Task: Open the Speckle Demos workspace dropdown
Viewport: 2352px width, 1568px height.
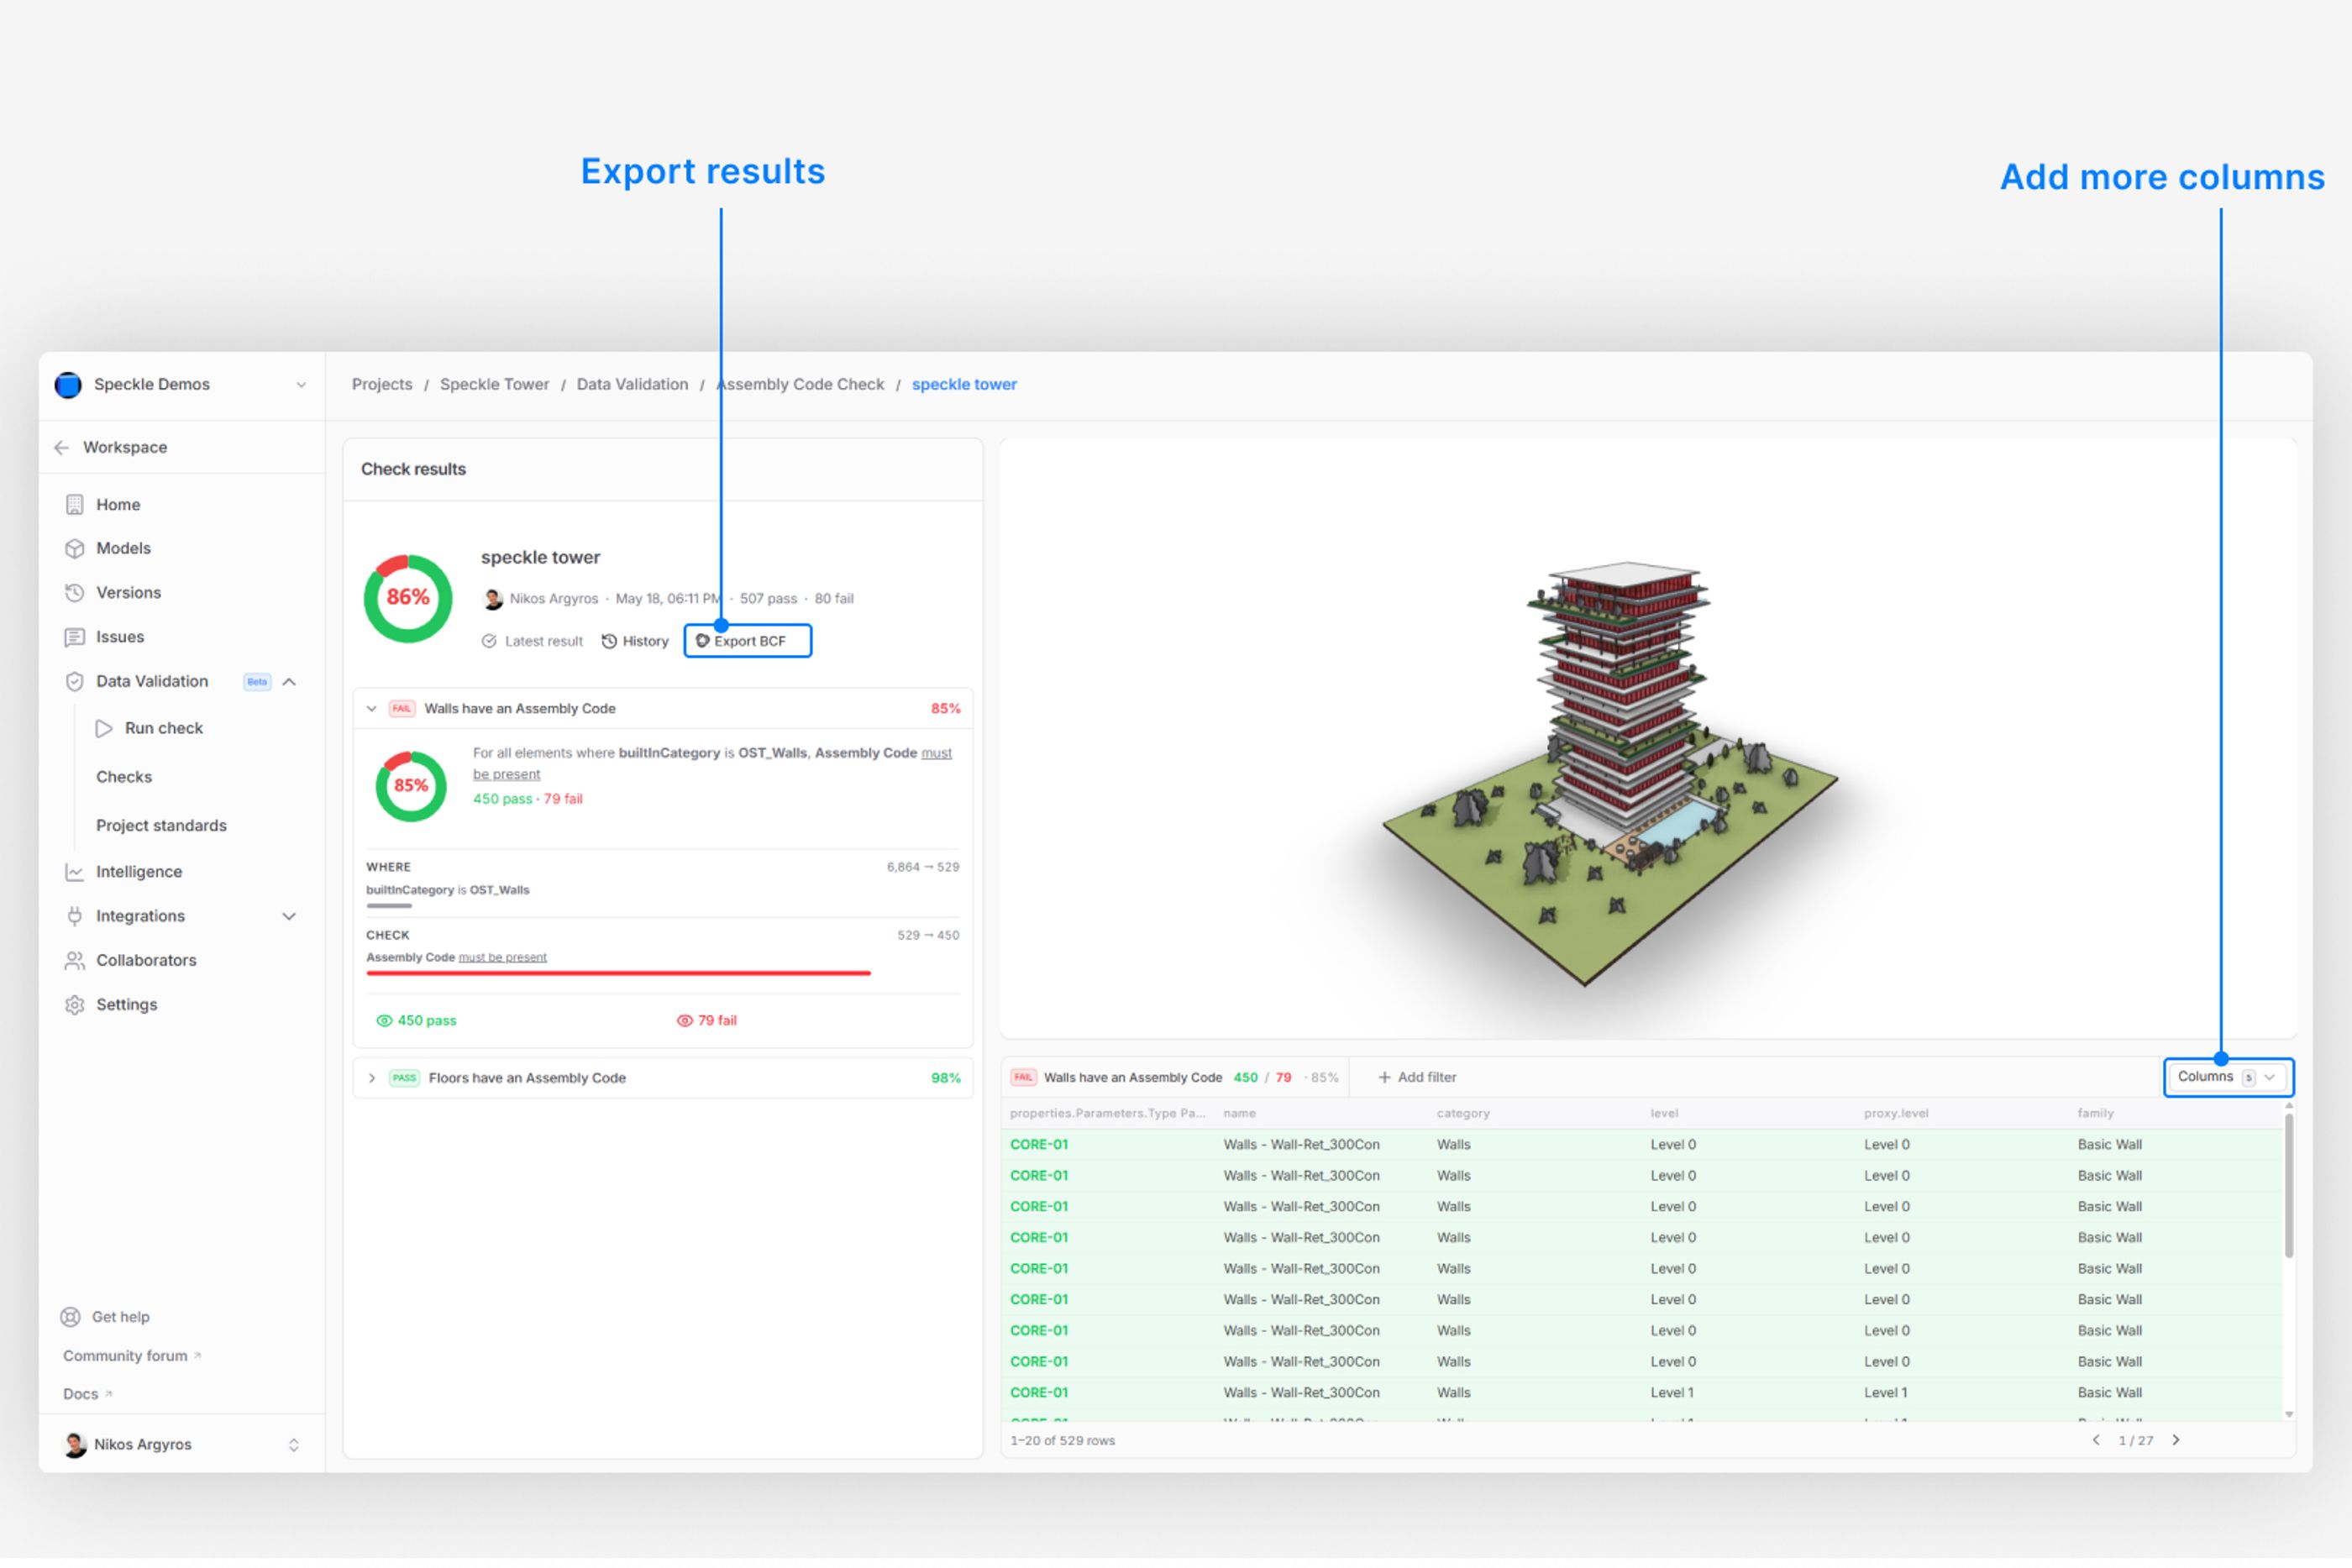Action: (301, 385)
